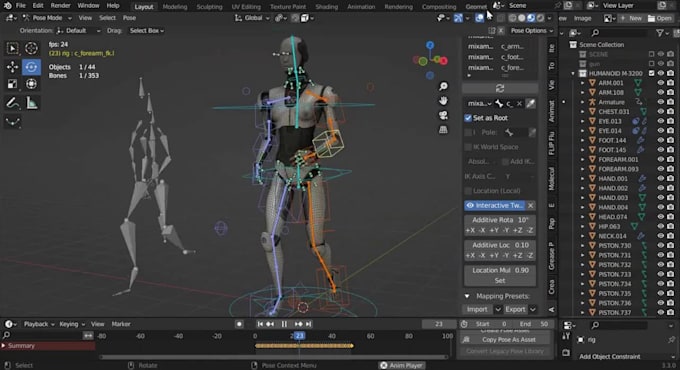This screenshot has height=370, width=680.
Task: Select the Move tool
Action: click(x=12, y=67)
